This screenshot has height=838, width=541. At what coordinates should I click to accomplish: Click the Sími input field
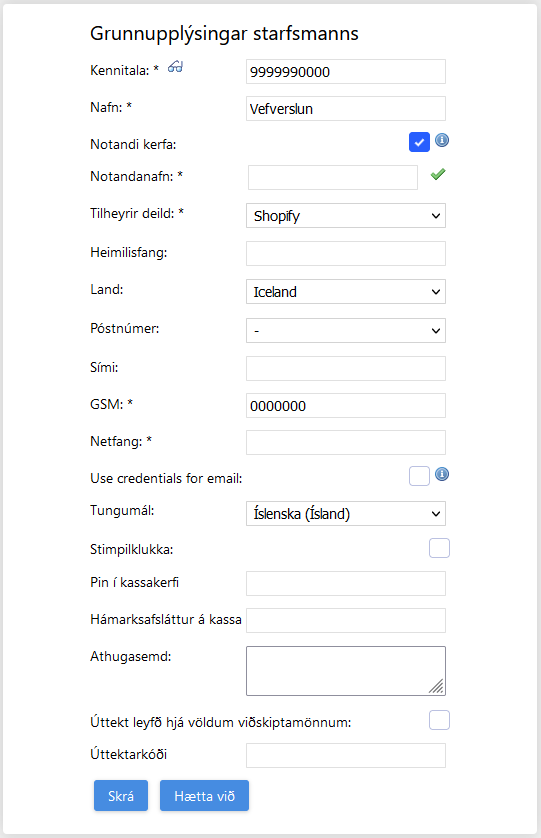pyautogui.click(x=346, y=369)
